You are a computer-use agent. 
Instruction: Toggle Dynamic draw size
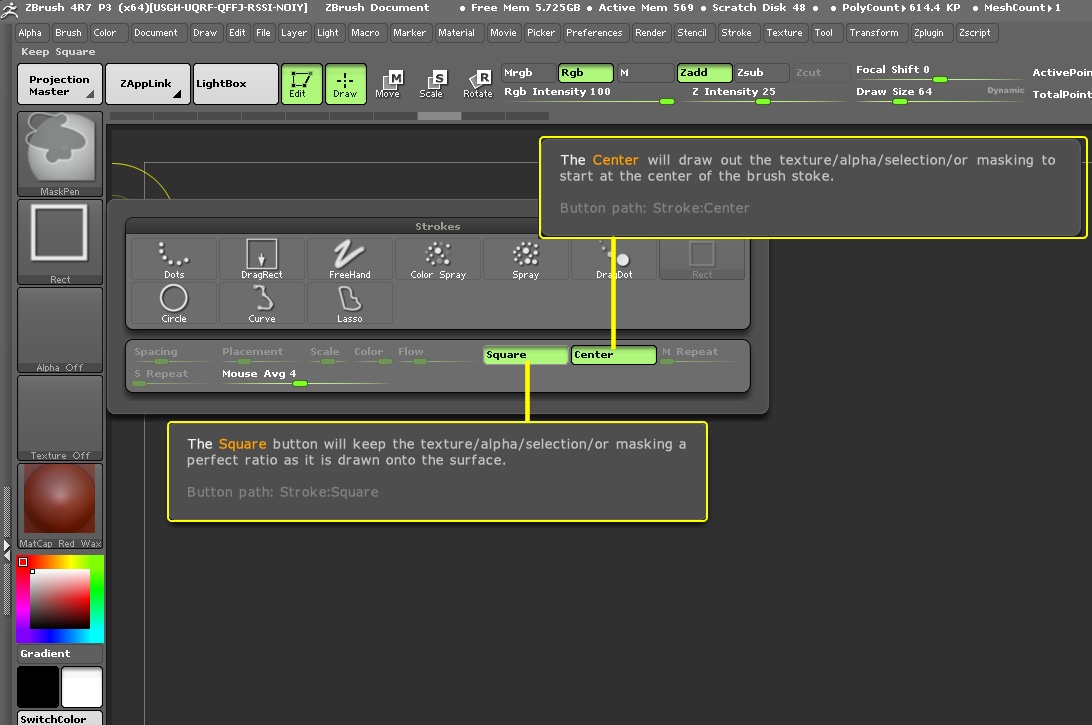pos(1005,91)
